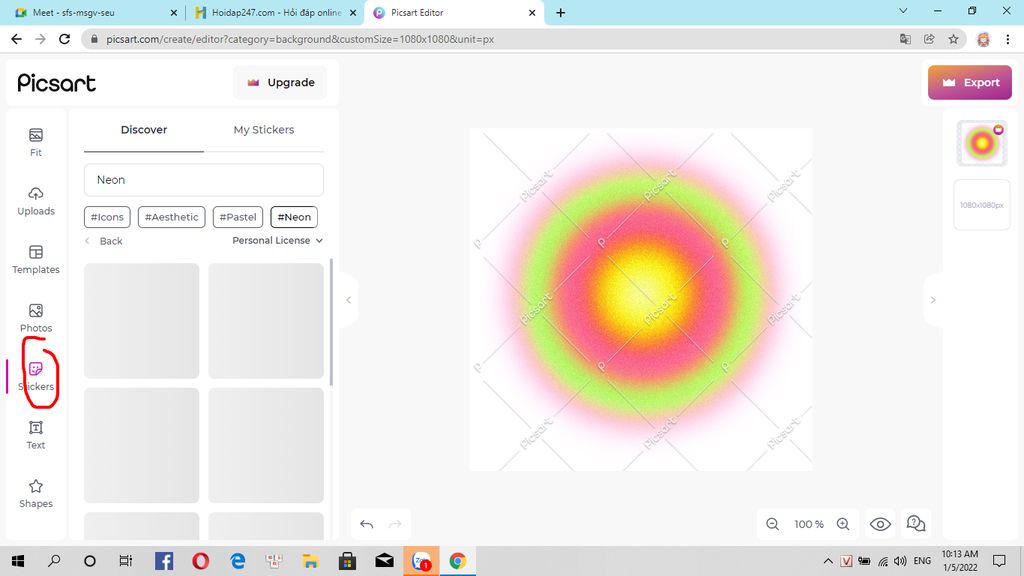This screenshot has height=576, width=1024.
Task: Select the Stickers tool
Action: tap(35, 377)
